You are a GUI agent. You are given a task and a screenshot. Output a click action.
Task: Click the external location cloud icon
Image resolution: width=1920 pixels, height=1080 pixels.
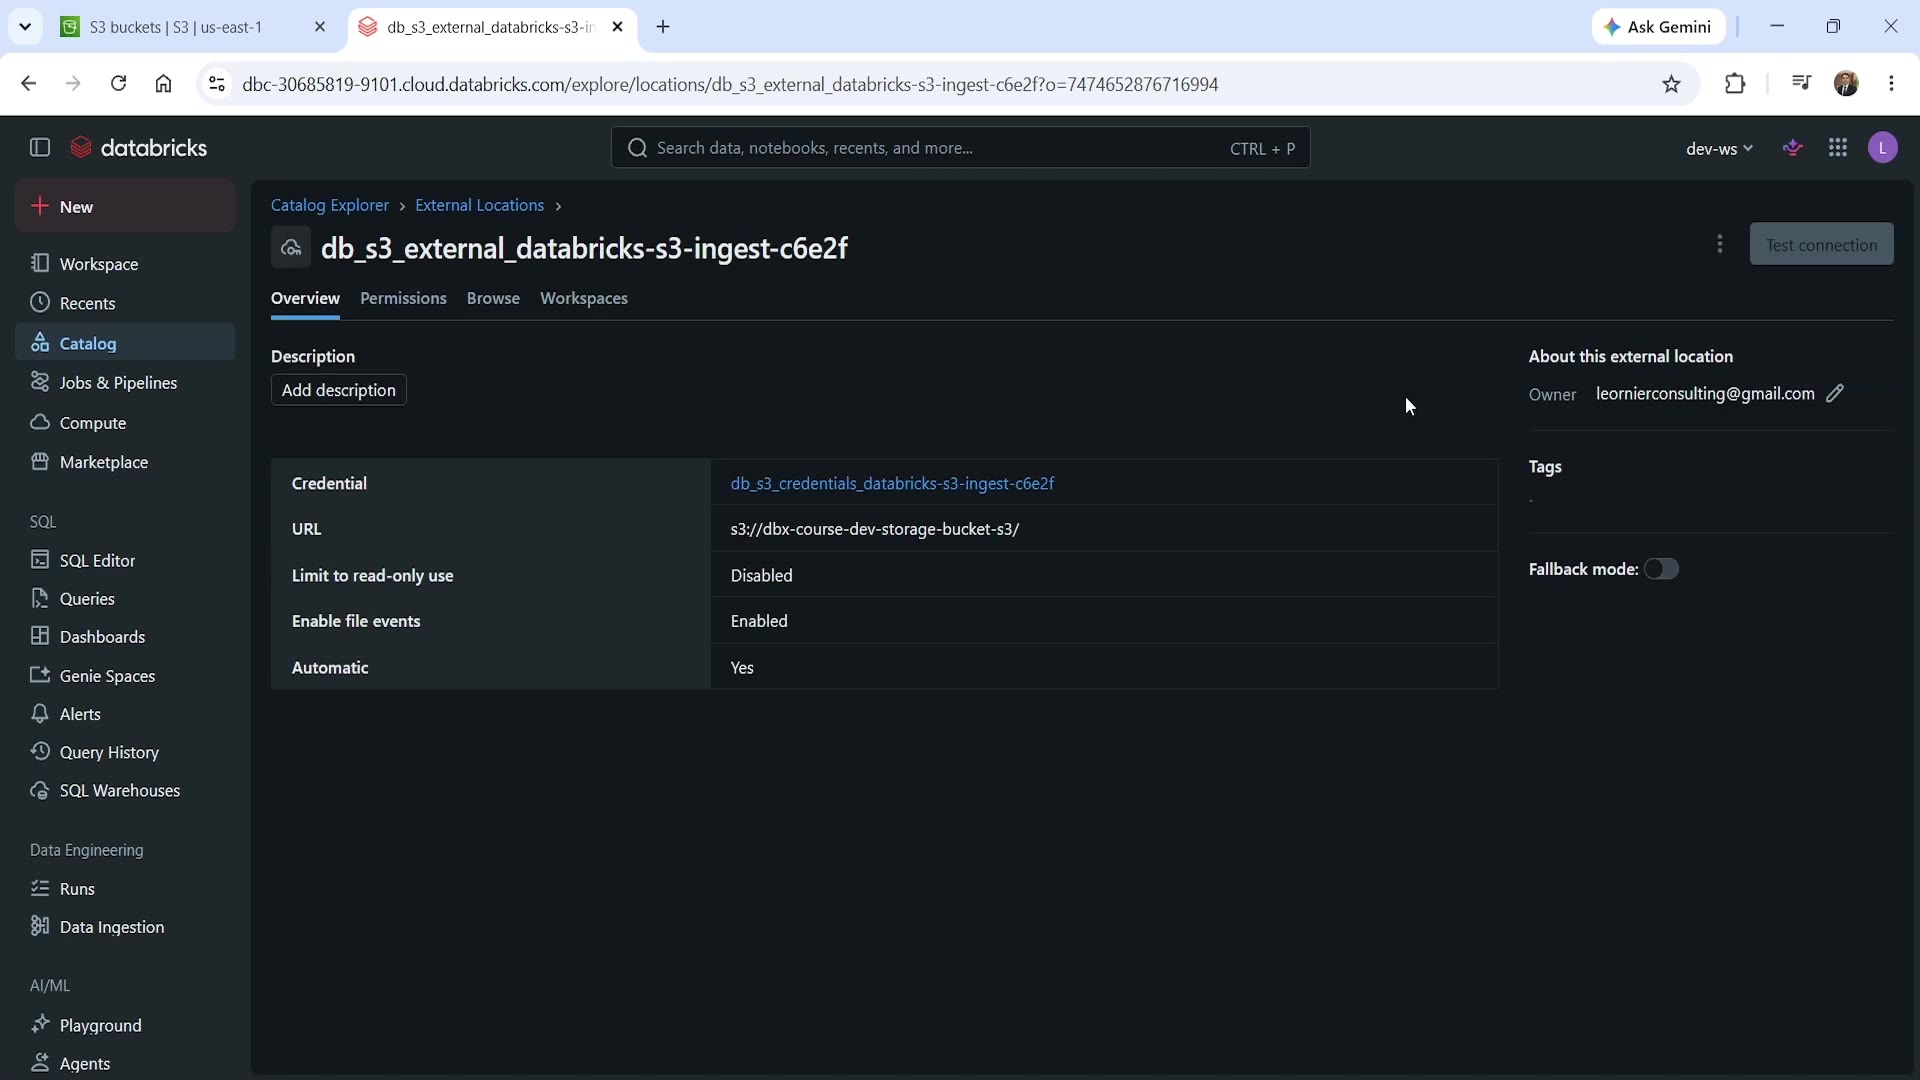[x=291, y=248]
